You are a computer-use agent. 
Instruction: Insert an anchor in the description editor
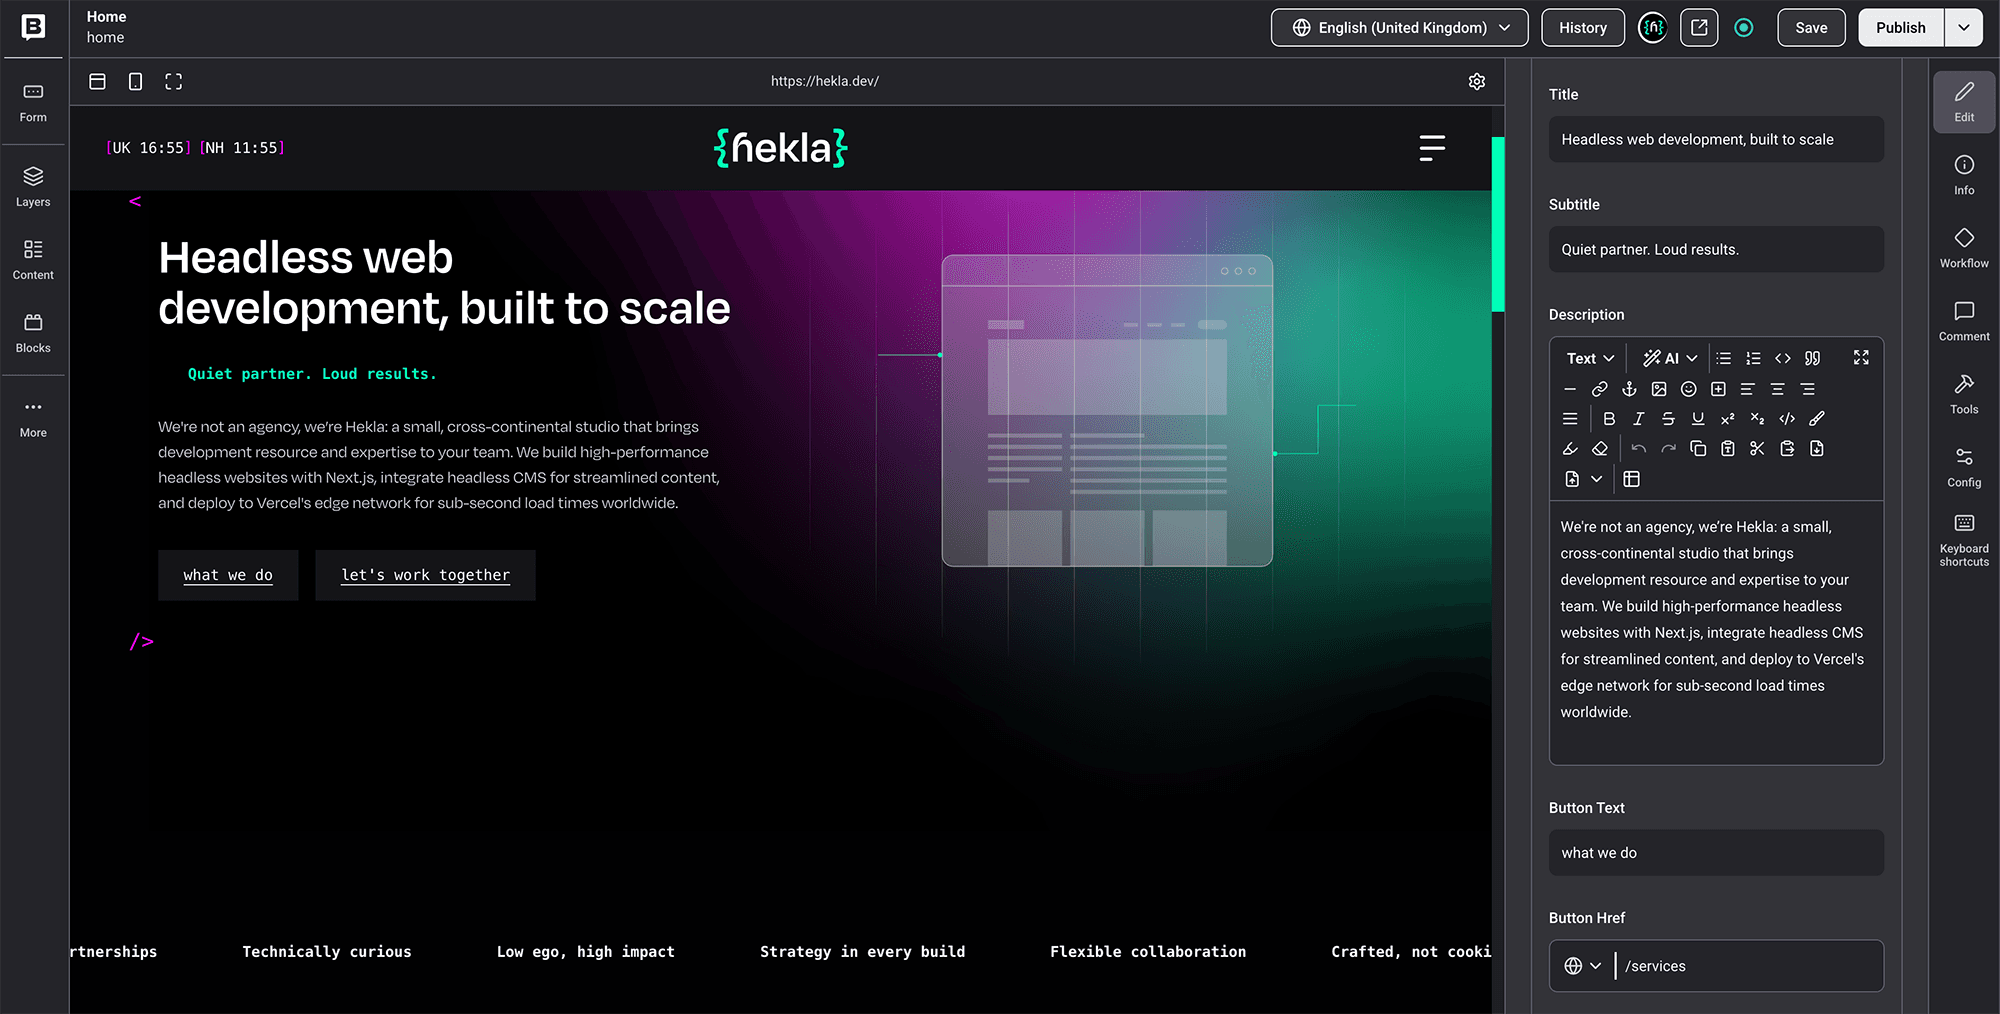[1629, 389]
